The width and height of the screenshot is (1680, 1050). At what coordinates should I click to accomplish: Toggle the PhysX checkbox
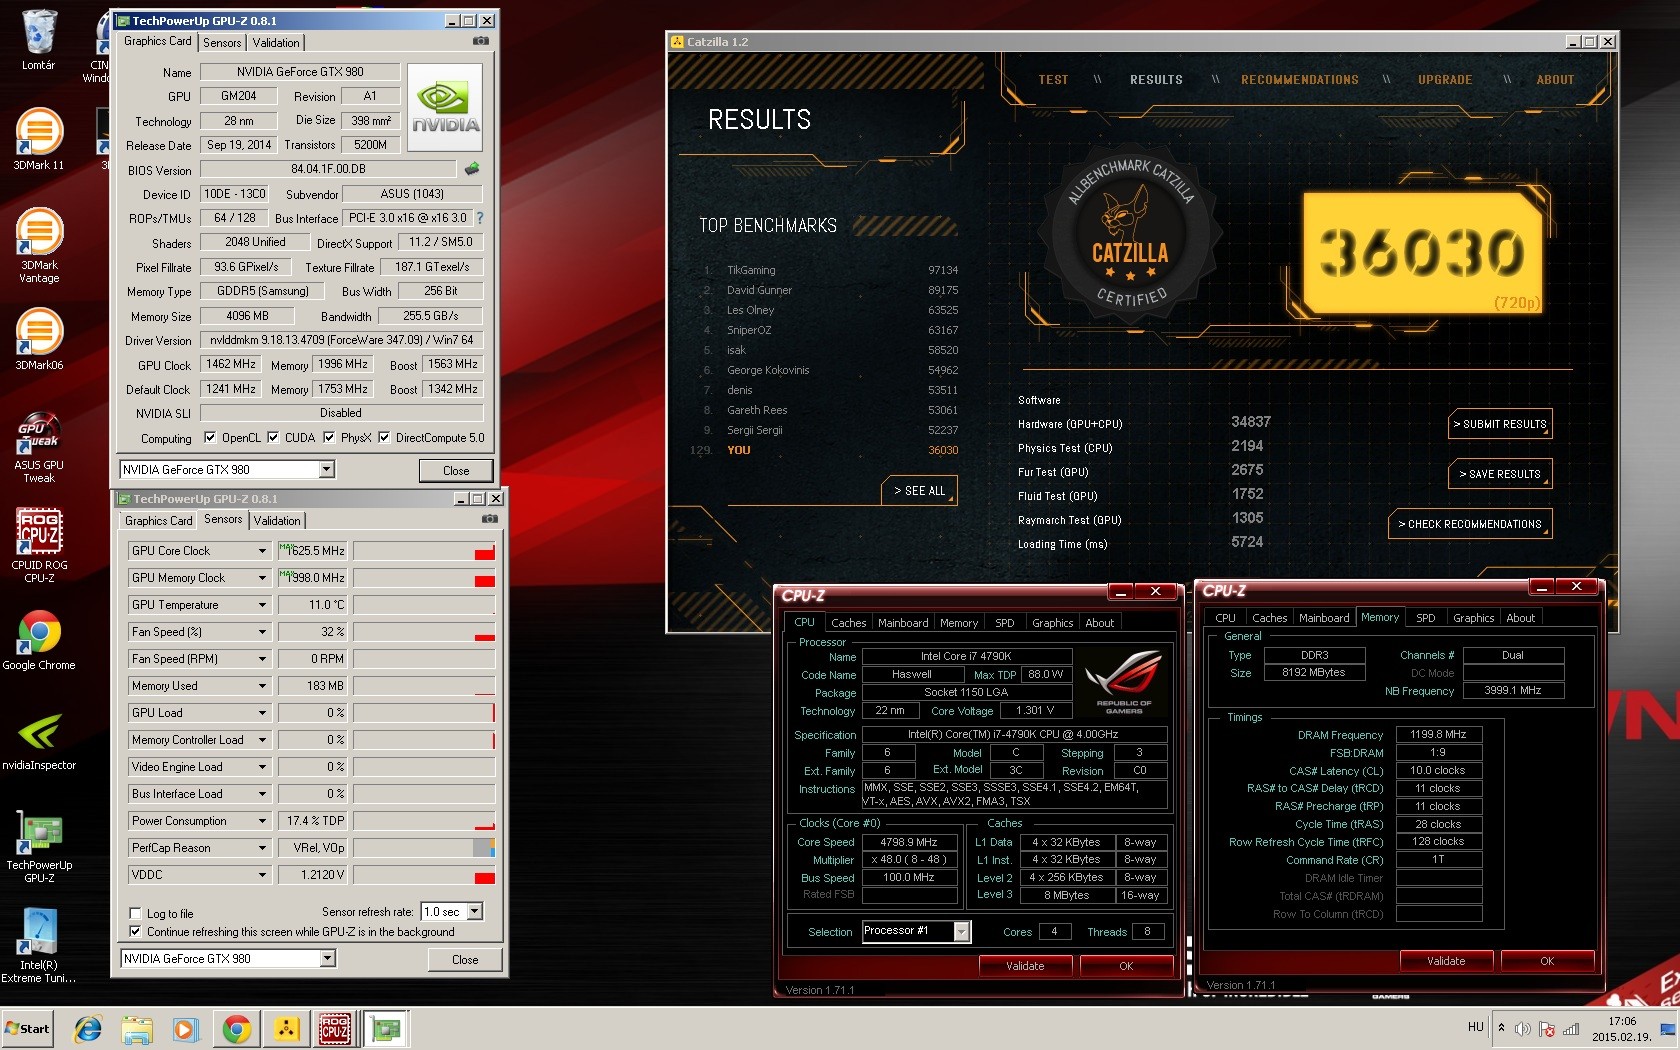coord(329,438)
